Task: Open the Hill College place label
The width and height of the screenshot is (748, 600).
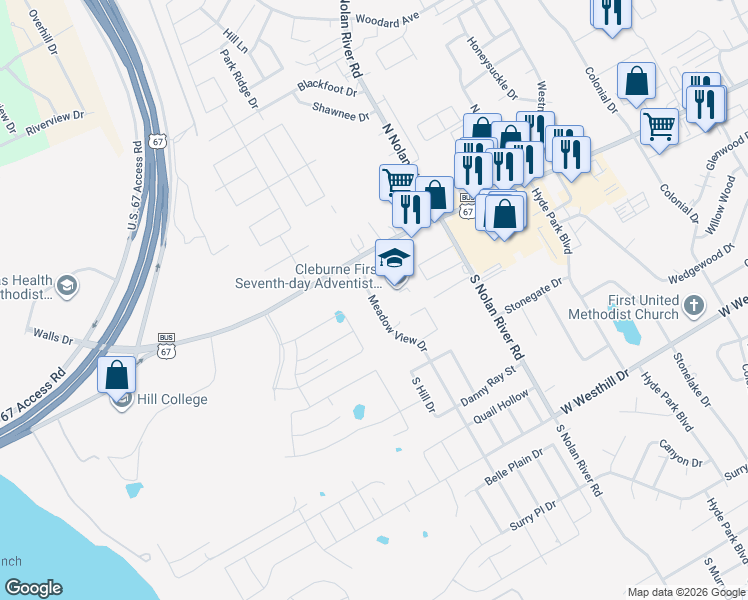Action: pos(172,400)
